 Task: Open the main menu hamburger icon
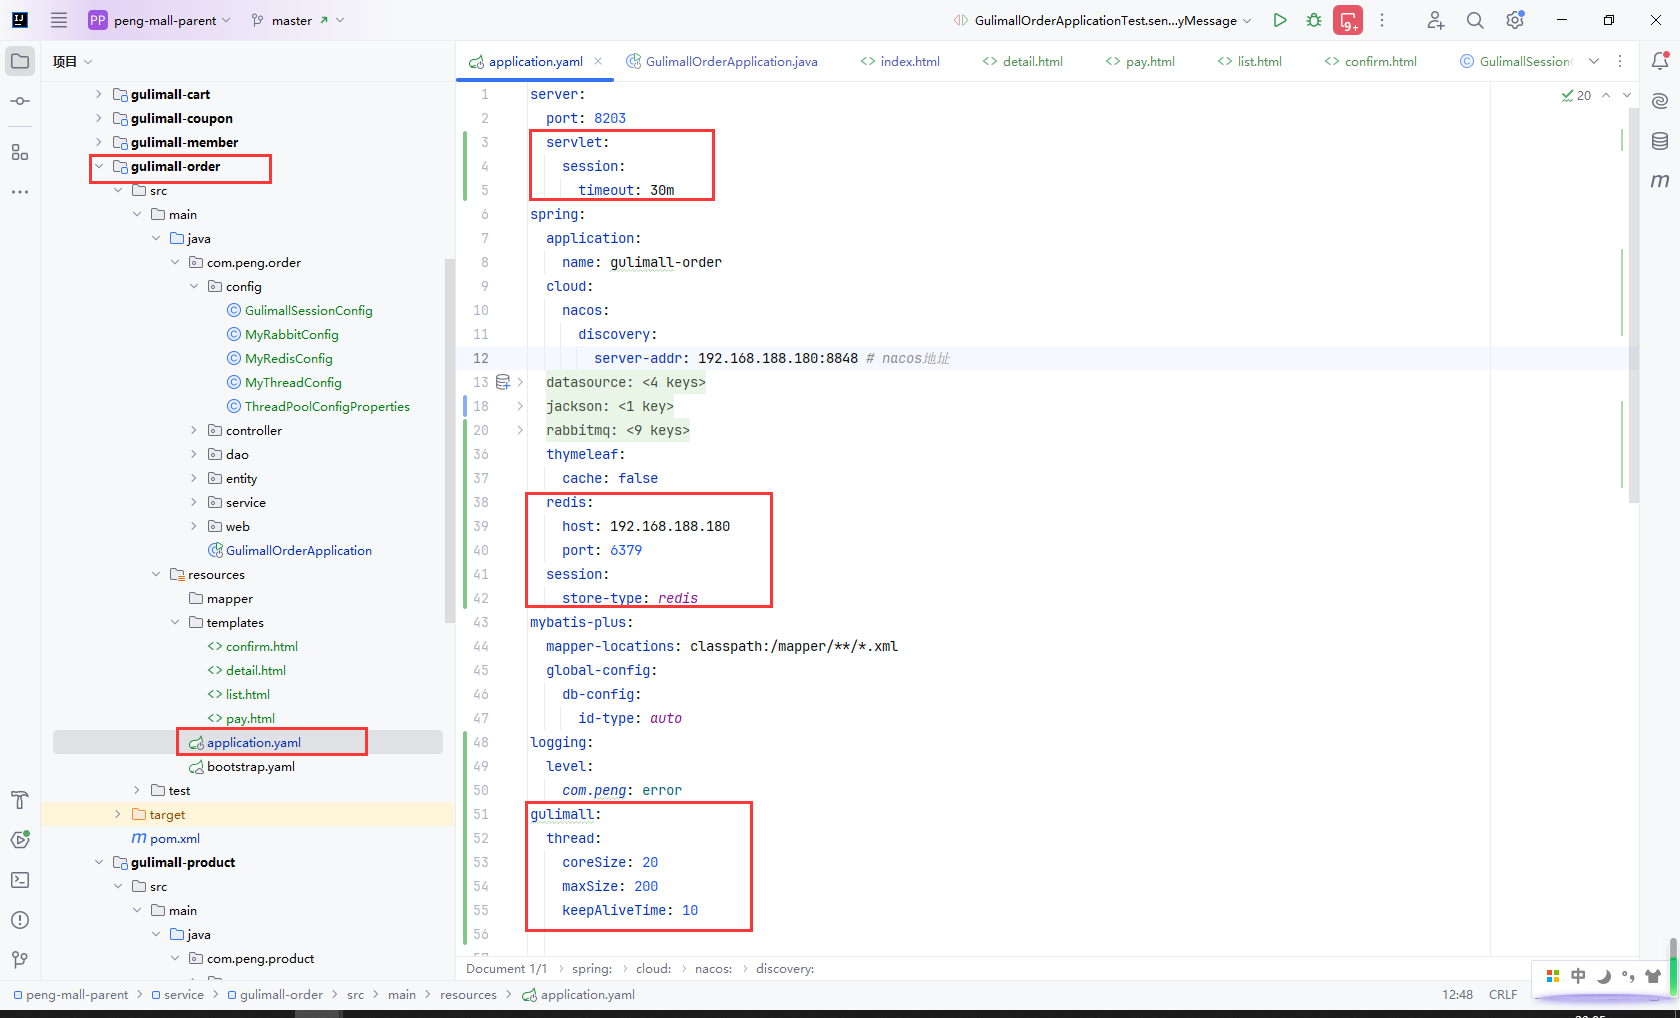tap(59, 20)
